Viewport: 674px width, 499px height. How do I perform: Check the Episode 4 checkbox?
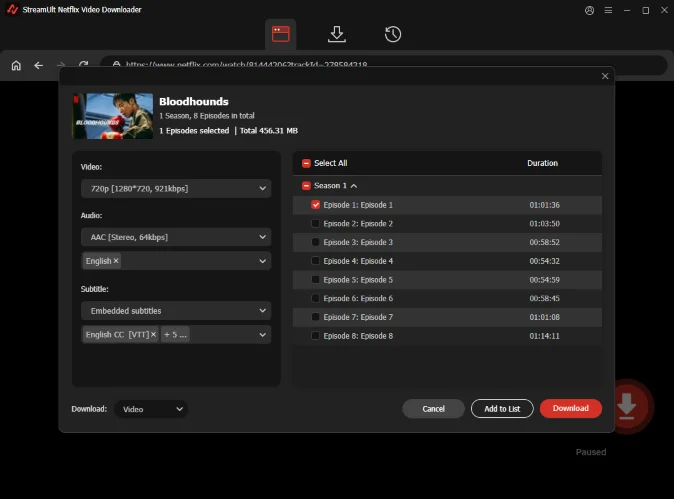coord(316,261)
